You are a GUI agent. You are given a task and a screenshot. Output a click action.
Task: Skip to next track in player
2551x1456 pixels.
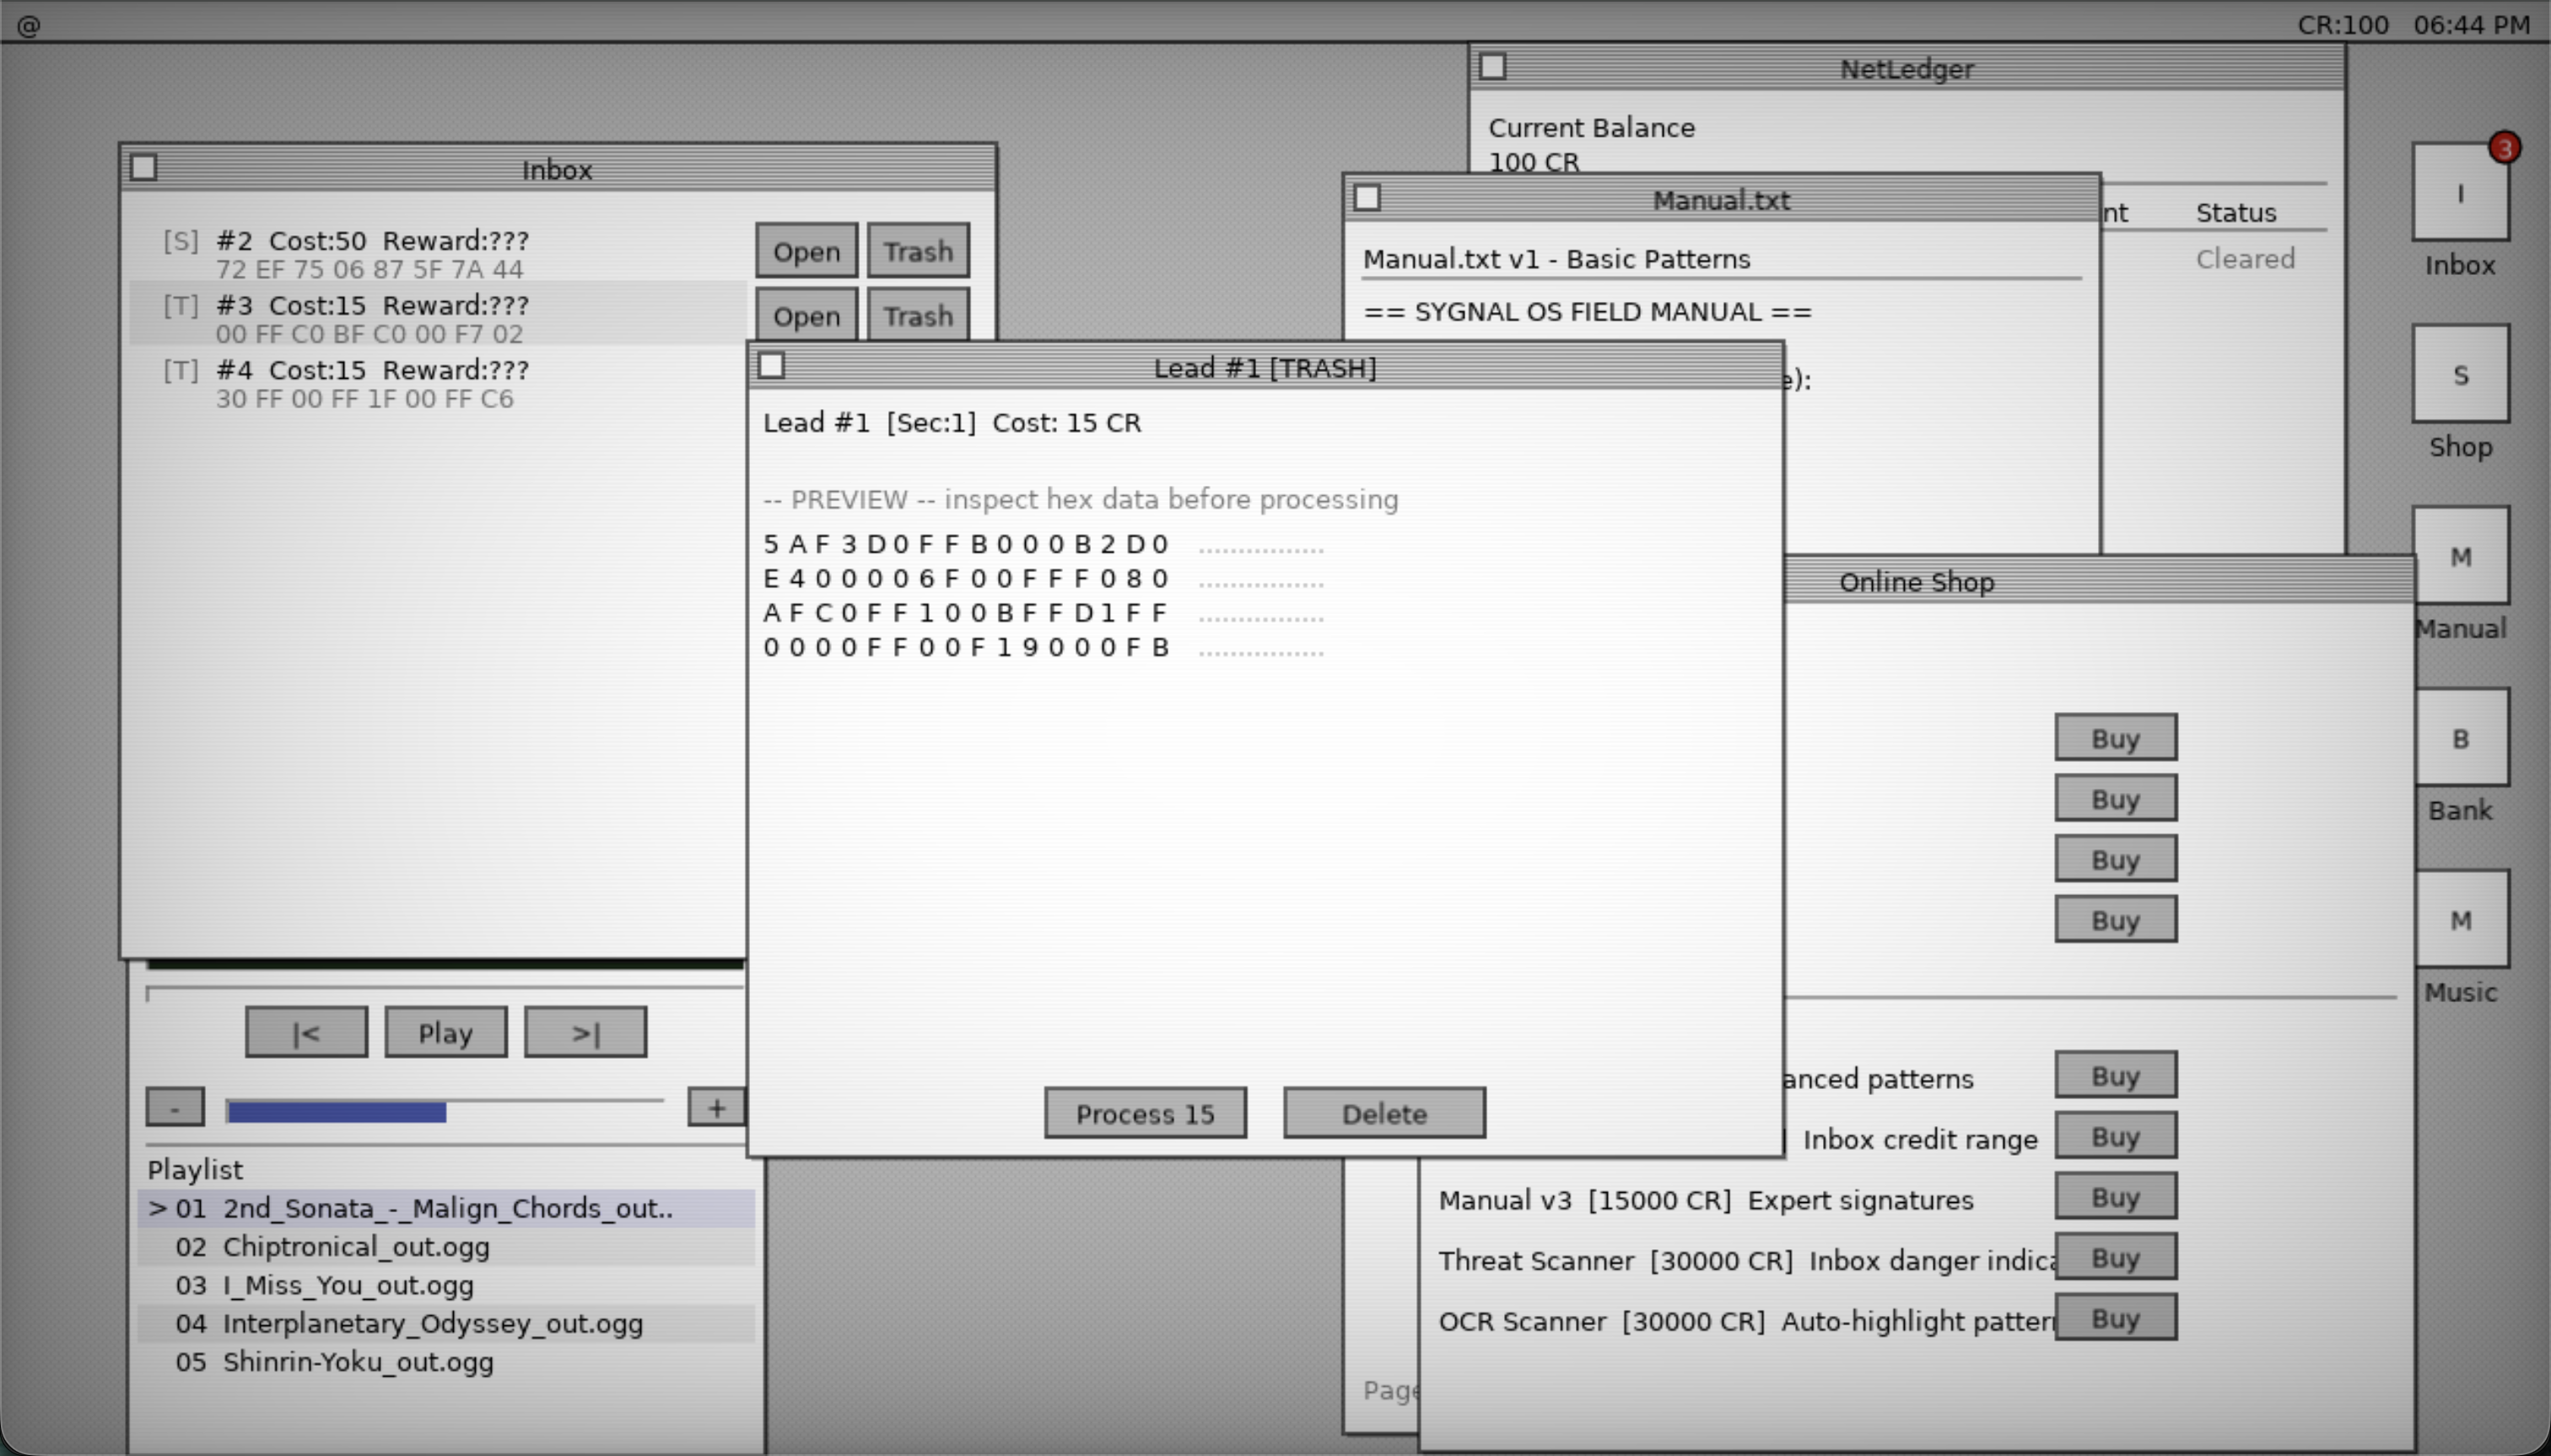tap(585, 1032)
